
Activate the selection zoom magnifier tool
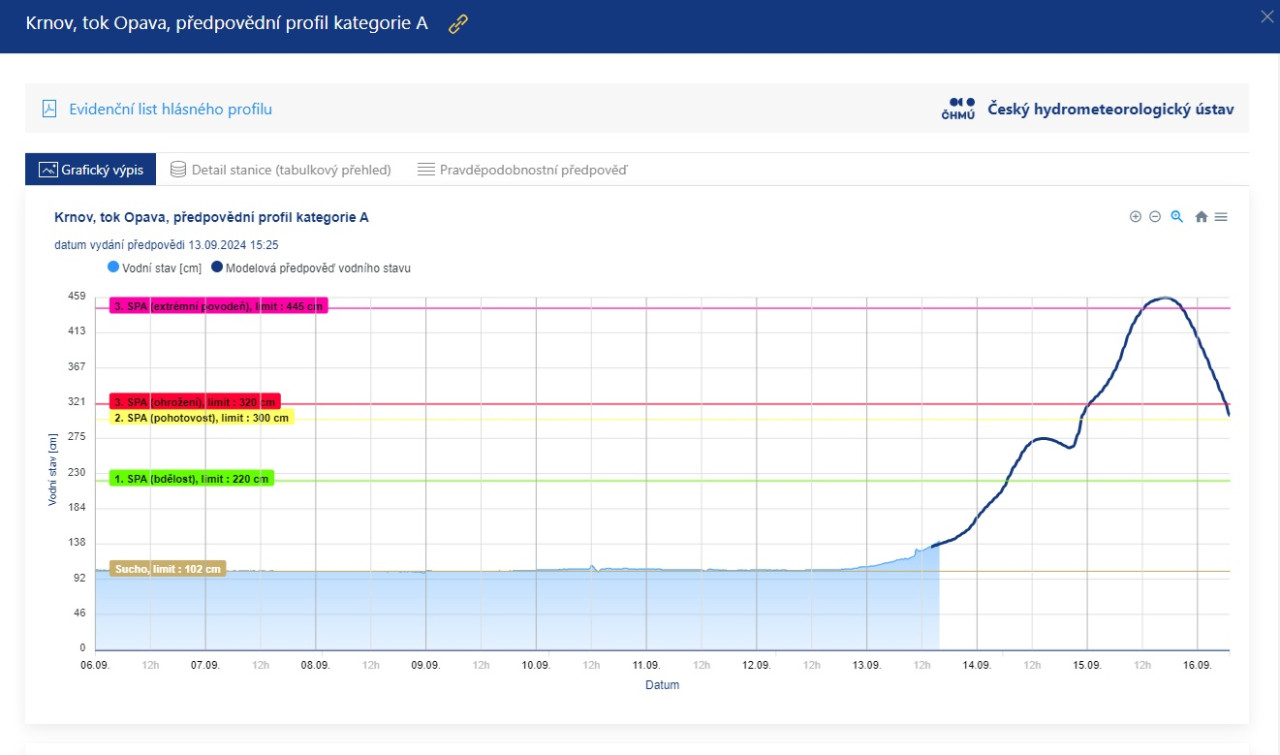1177,217
